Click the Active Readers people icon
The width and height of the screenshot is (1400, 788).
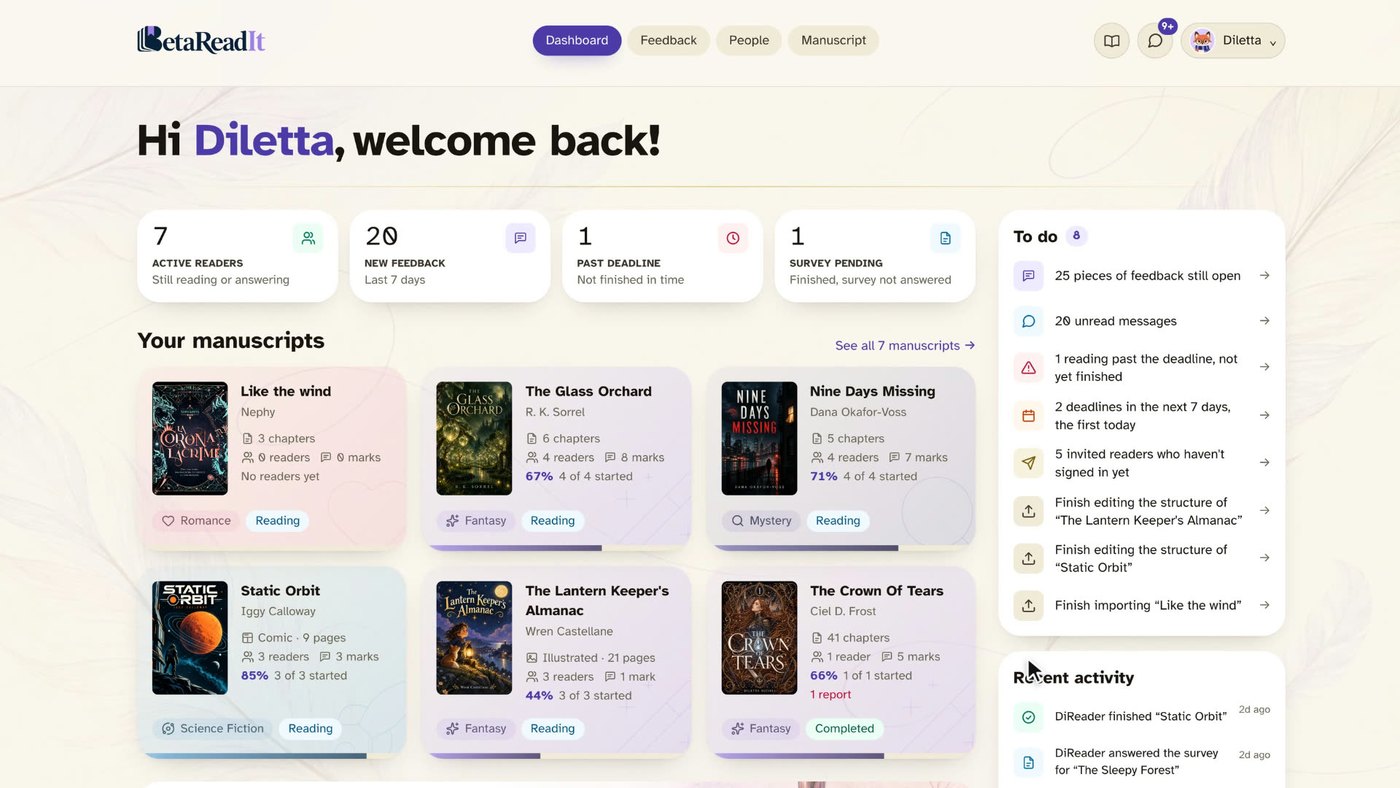coord(308,238)
